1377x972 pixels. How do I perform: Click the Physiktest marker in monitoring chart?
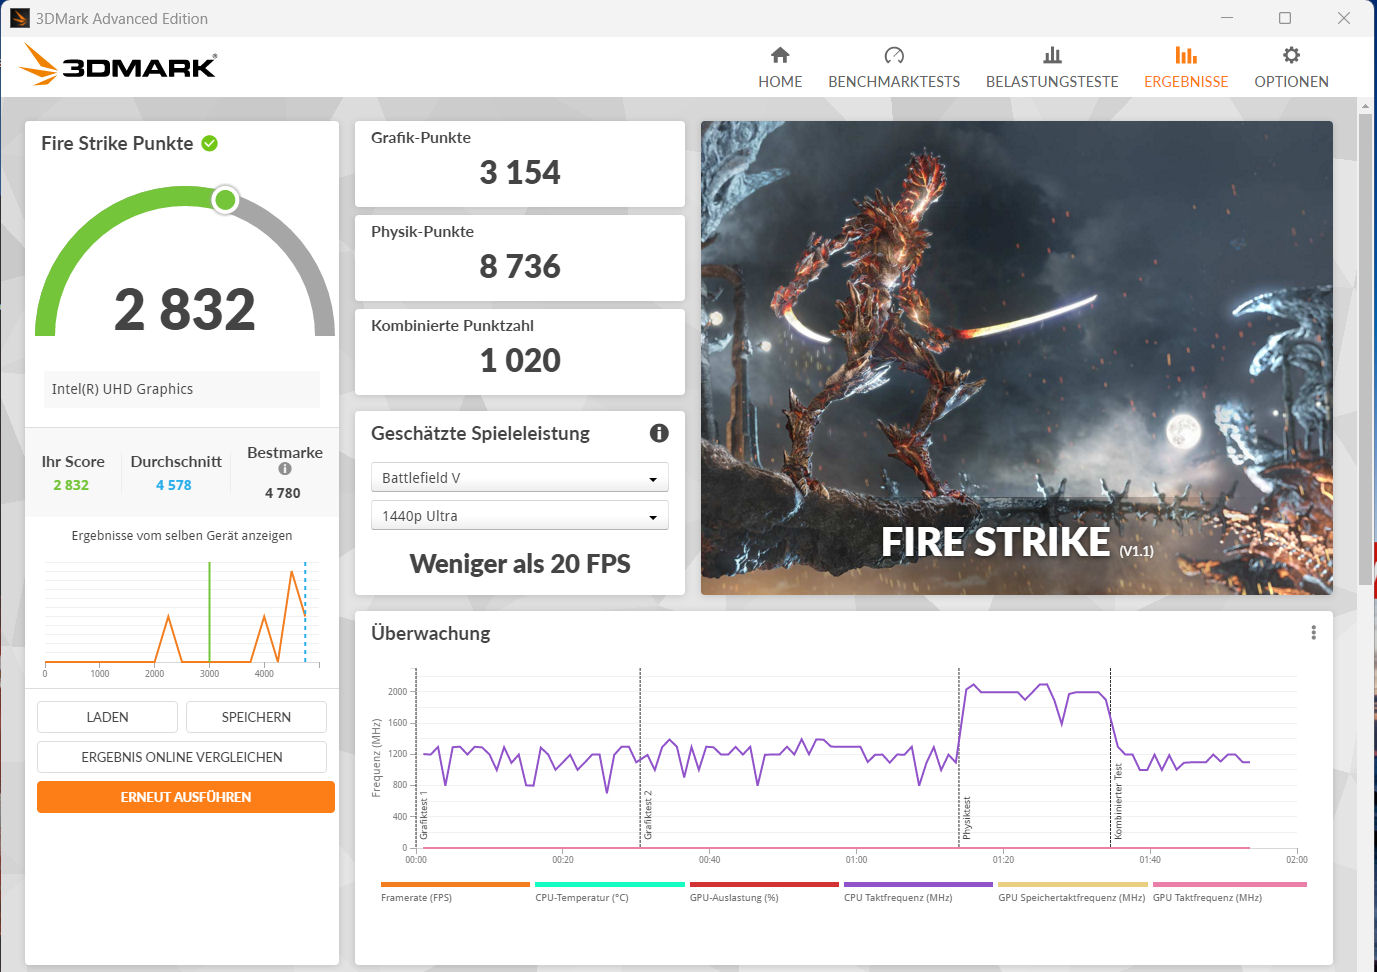coord(967,817)
